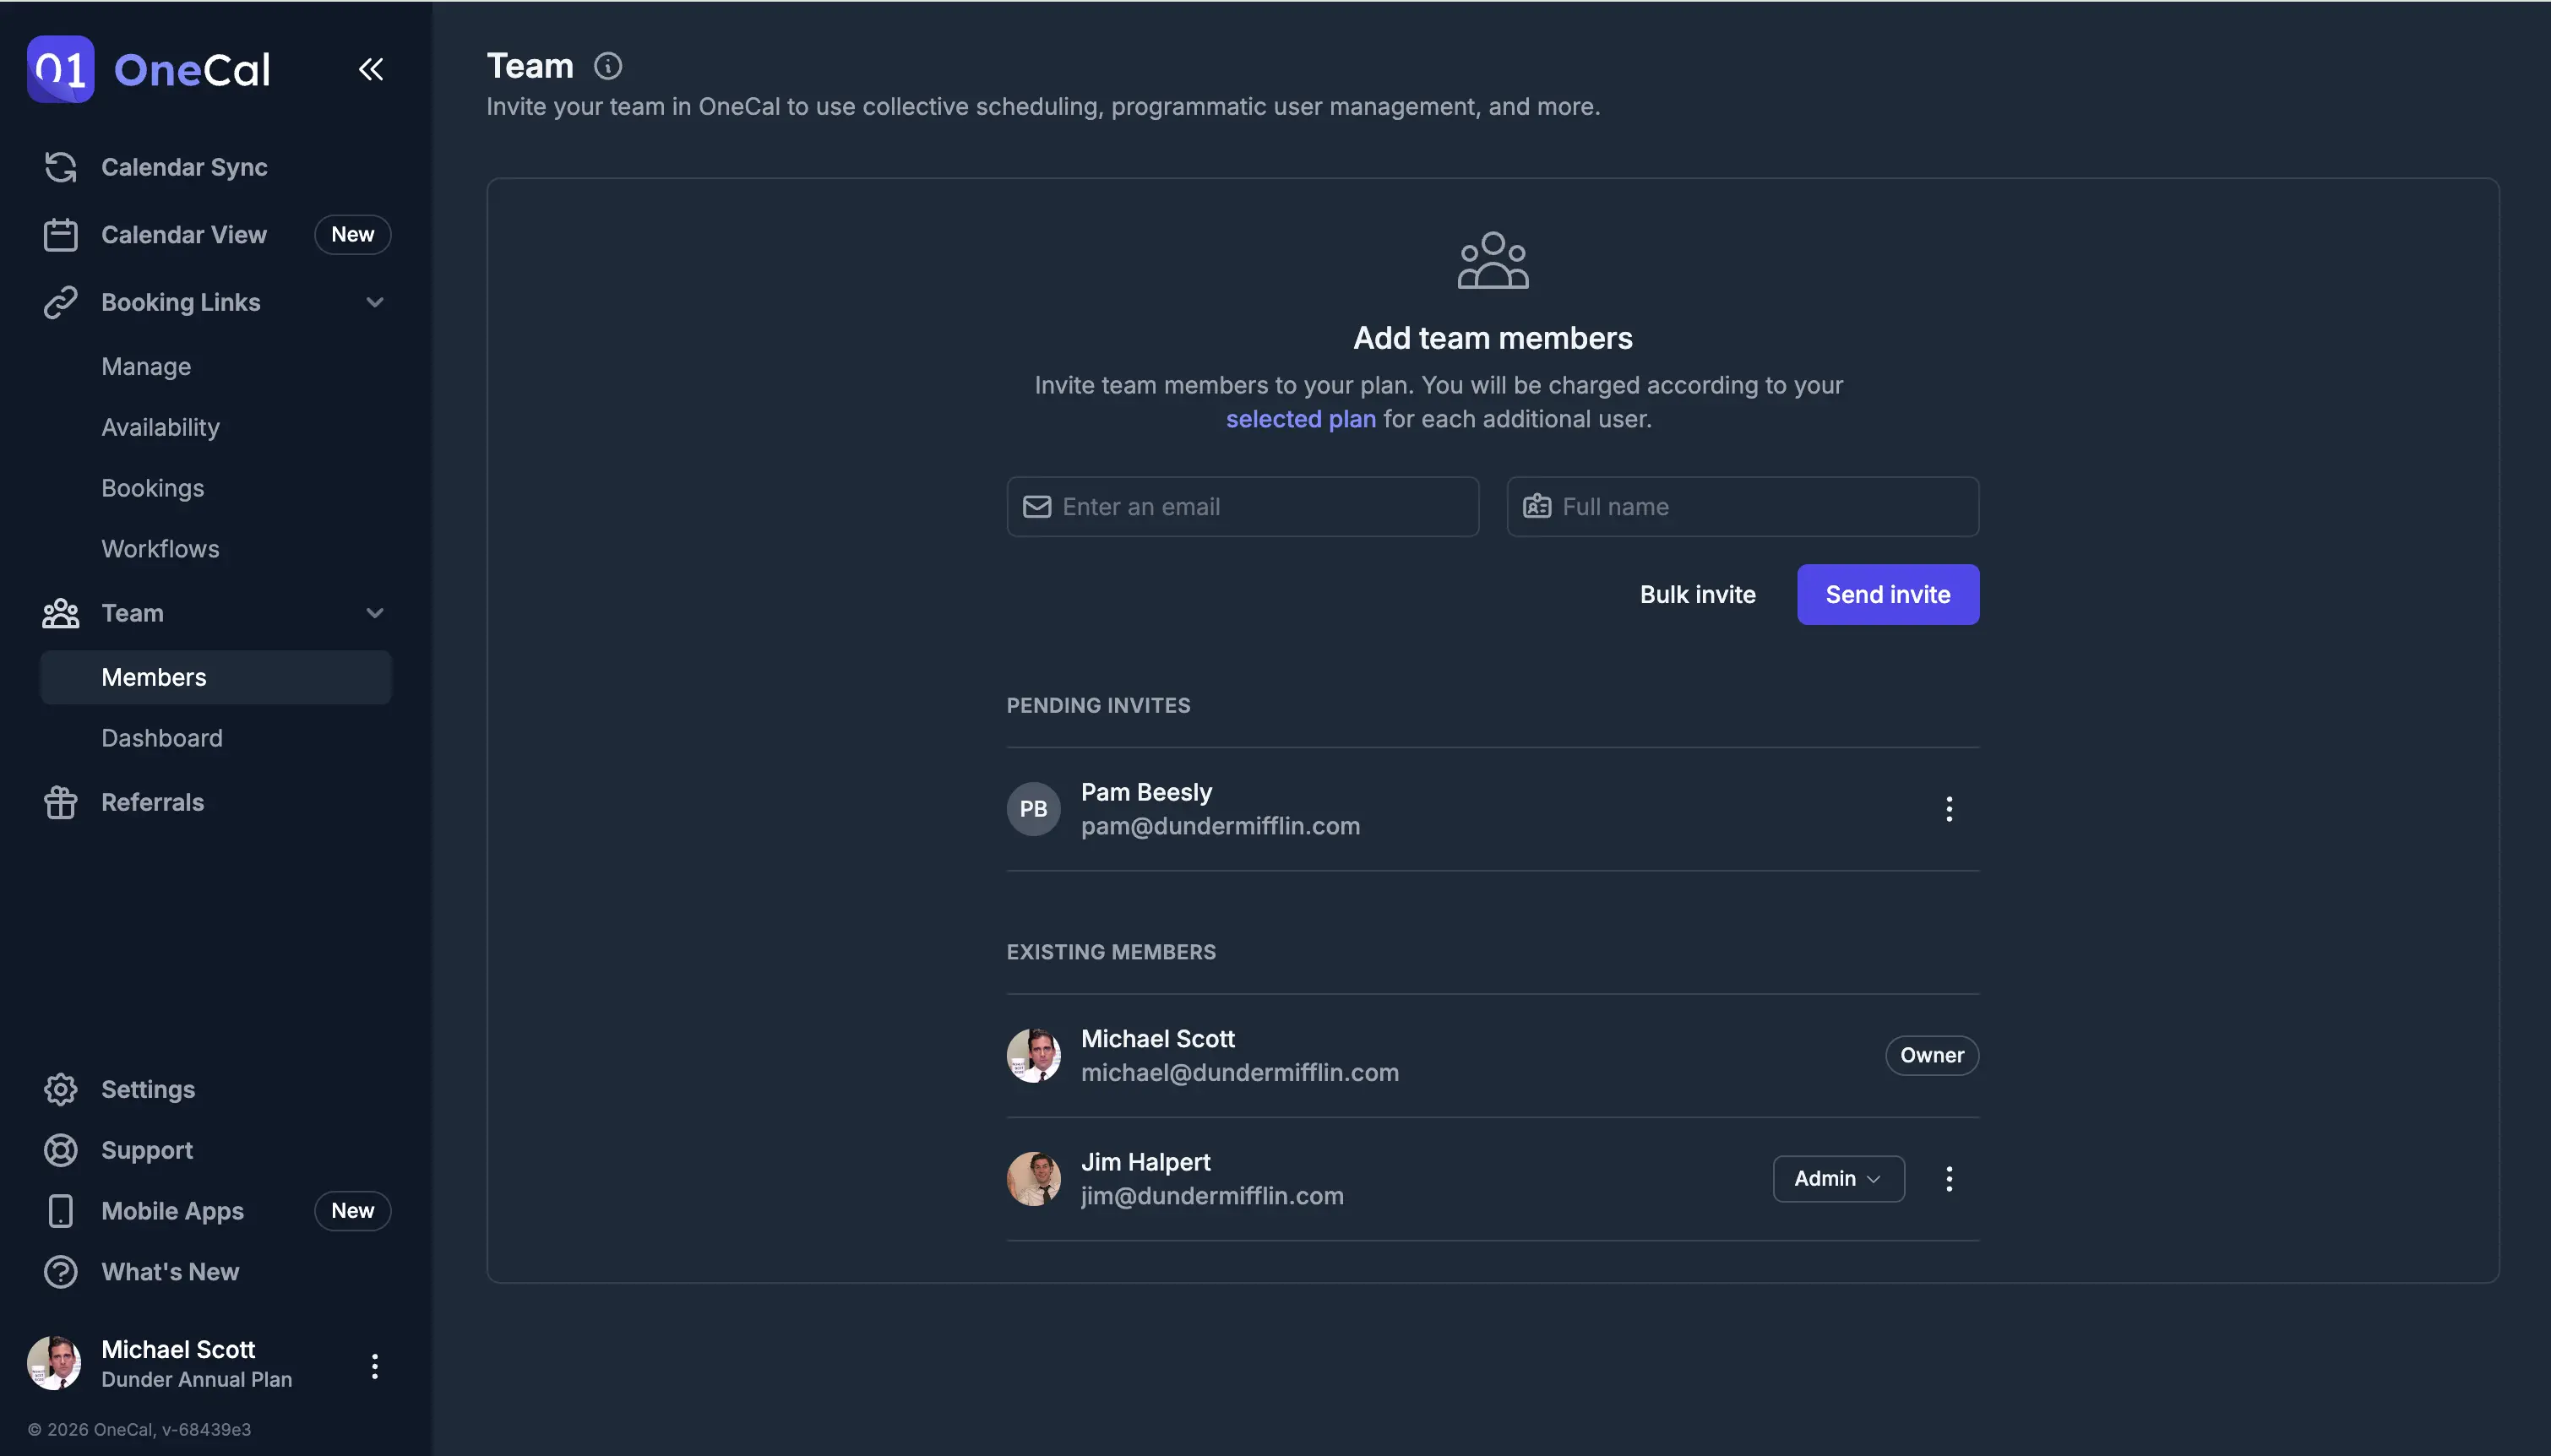This screenshot has width=2551, height=1456.
Task: Open Calendar Sync page
Action: tap(215, 167)
